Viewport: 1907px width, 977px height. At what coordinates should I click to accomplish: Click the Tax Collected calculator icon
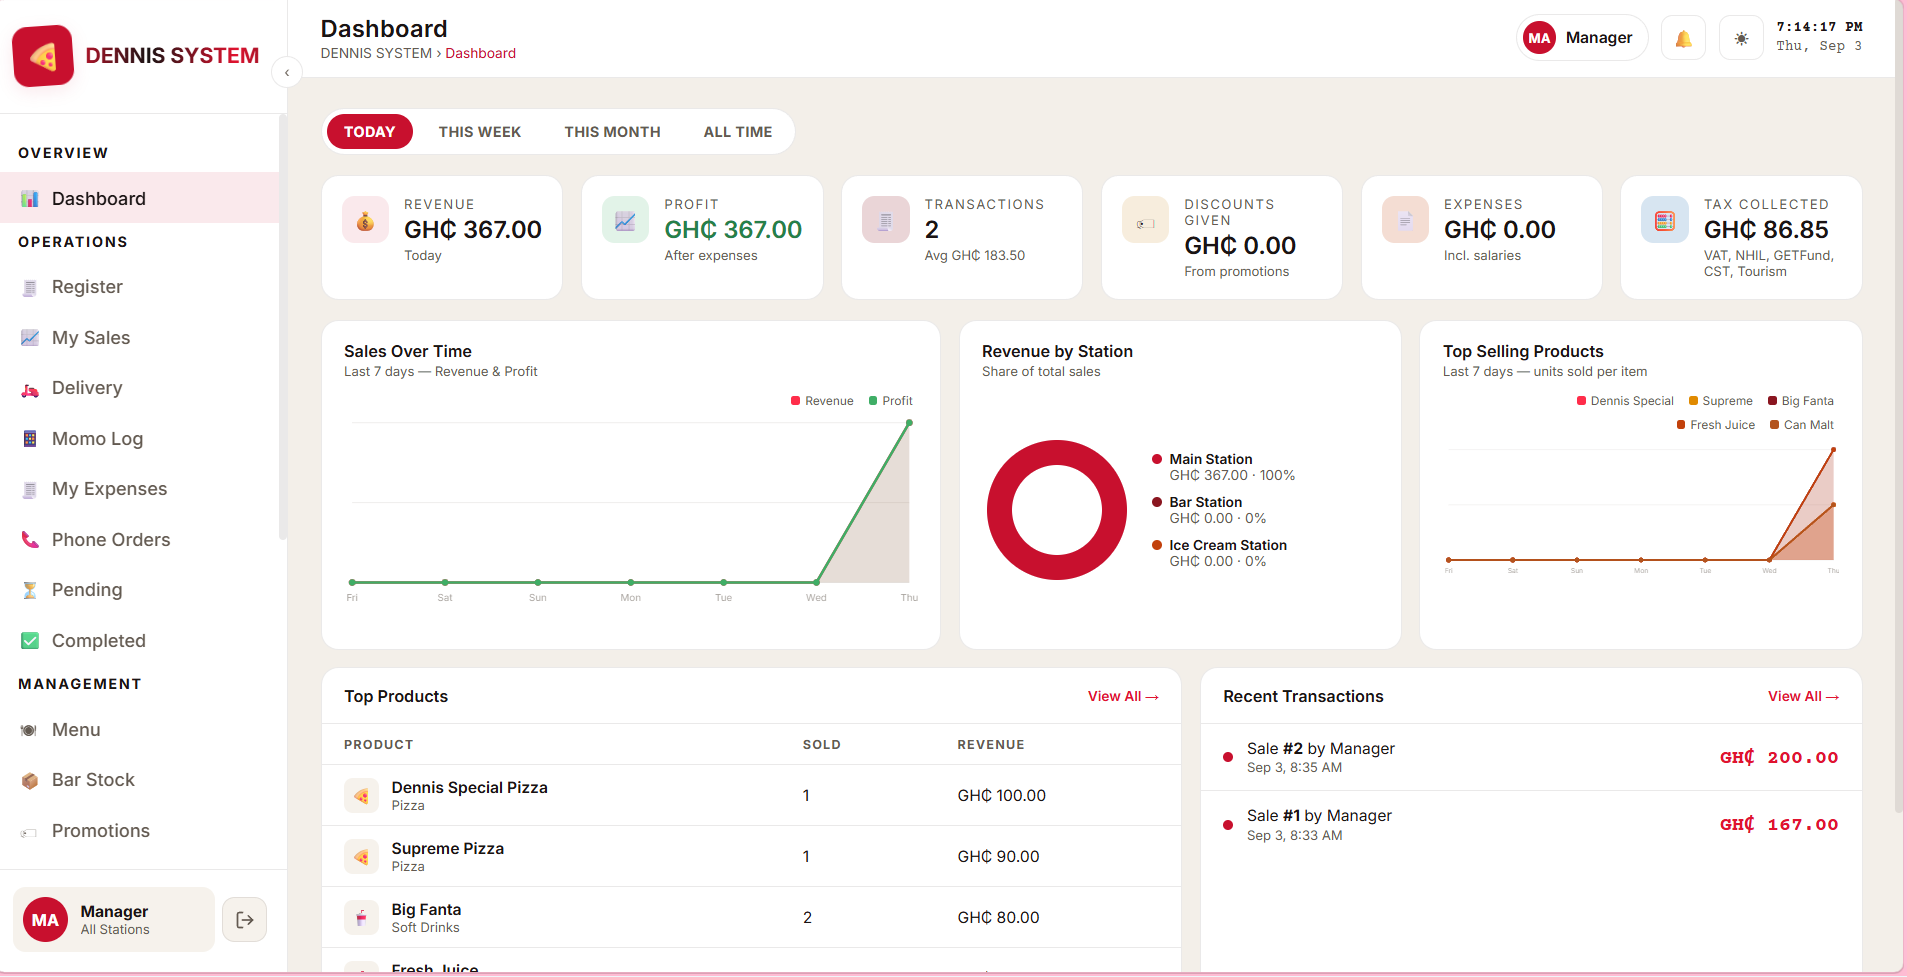pyautogui.click(x=1664, y=220)
